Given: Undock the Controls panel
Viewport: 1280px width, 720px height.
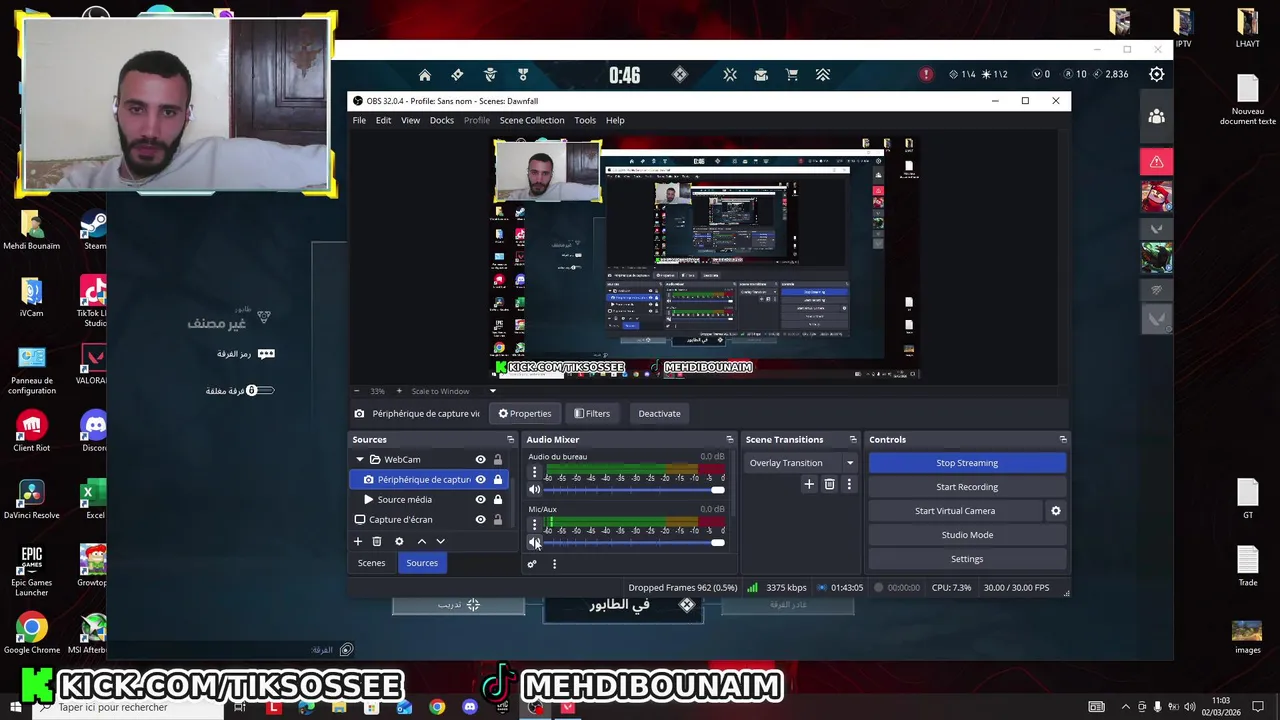Looking at the screenshot, I should click(1063, 440).
